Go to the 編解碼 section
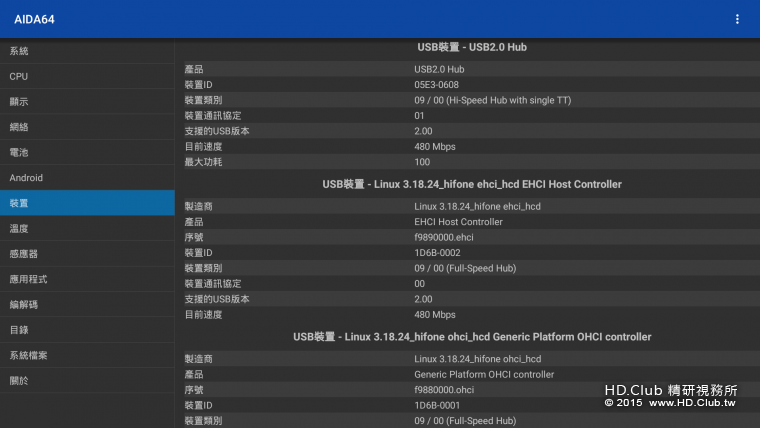Screen dimensions: 760x428 87,304
